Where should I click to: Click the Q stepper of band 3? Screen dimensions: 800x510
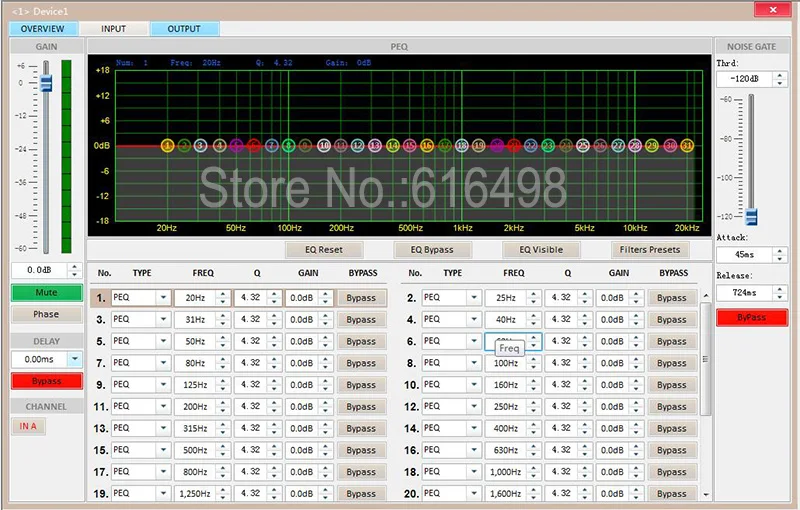pos(274,320)
